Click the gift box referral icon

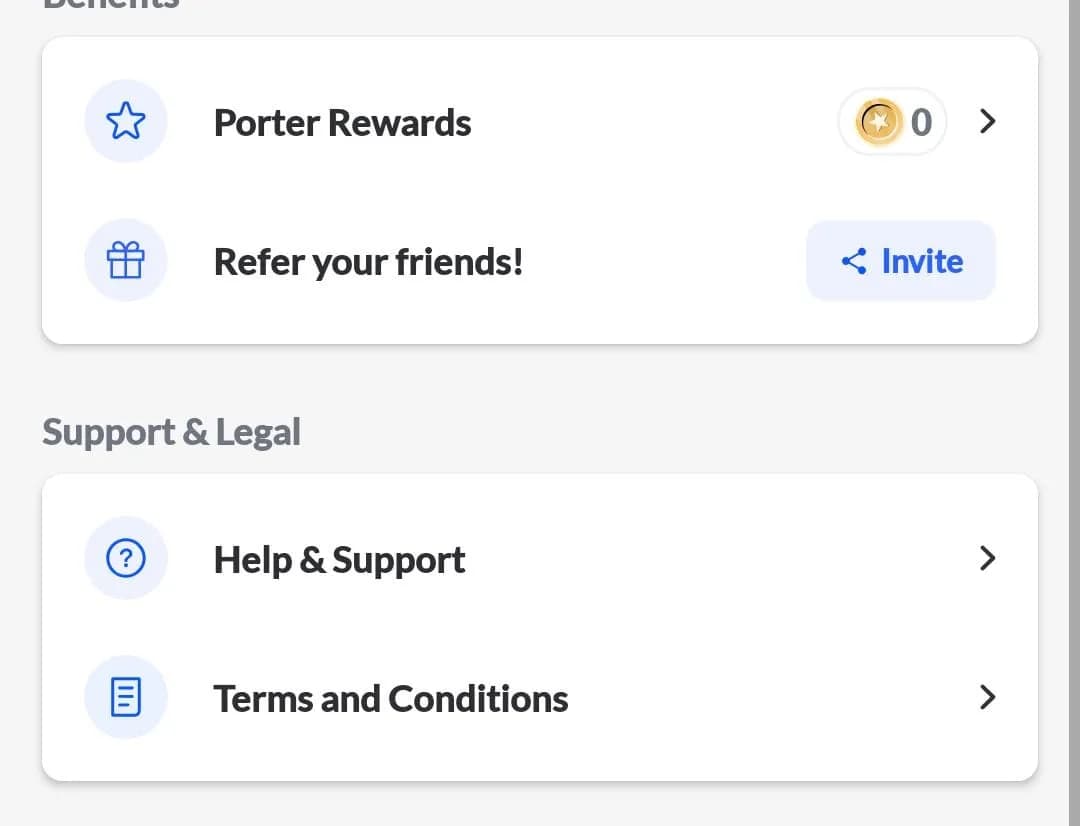click(126, 262)
